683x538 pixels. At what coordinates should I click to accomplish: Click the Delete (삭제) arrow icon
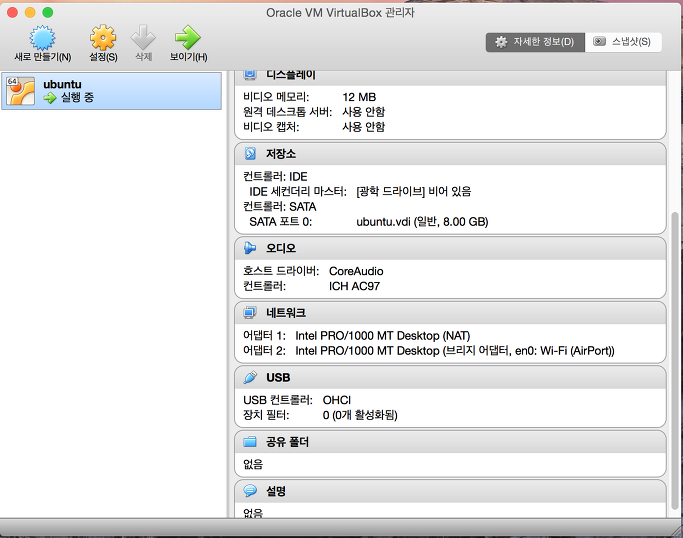[143, 37]
